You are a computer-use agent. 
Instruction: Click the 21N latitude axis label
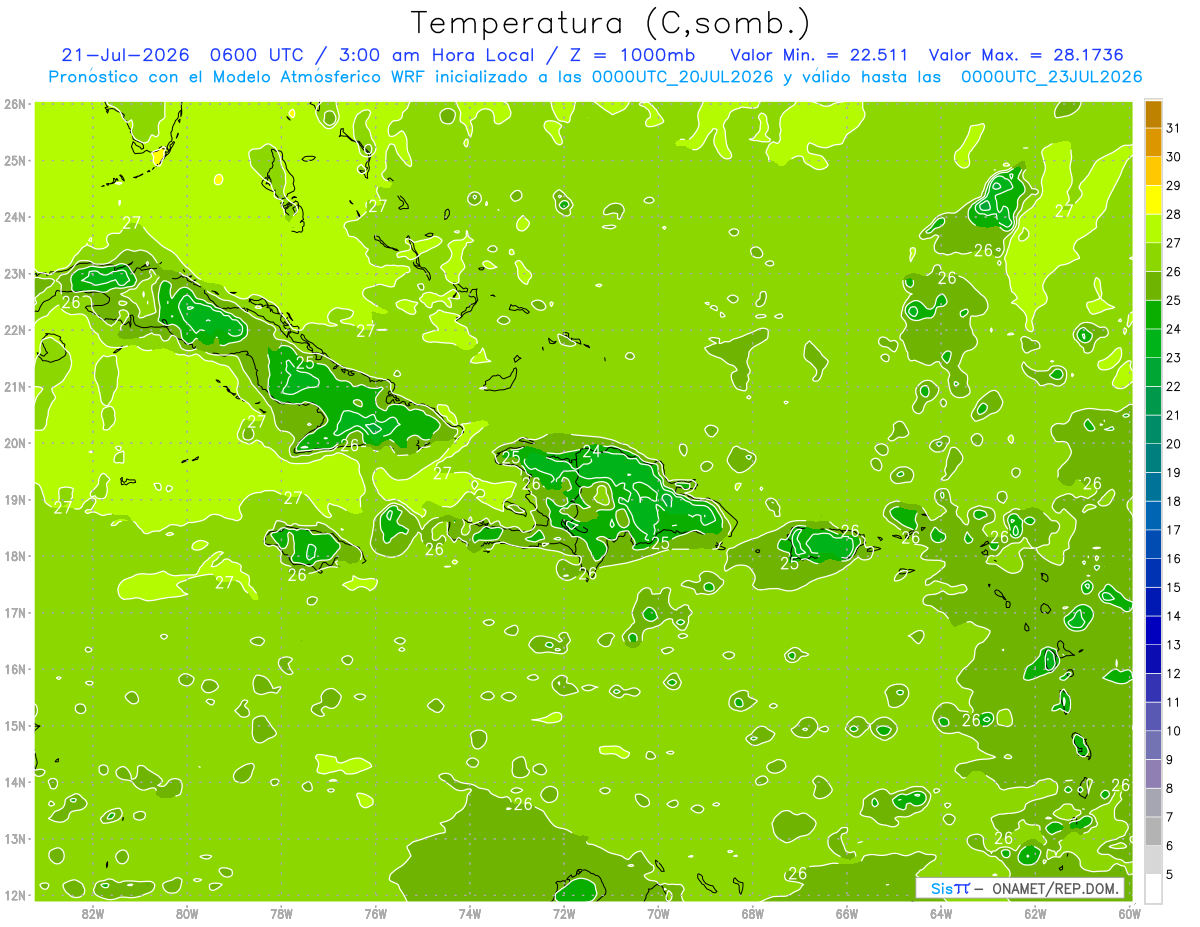point(15,386)
